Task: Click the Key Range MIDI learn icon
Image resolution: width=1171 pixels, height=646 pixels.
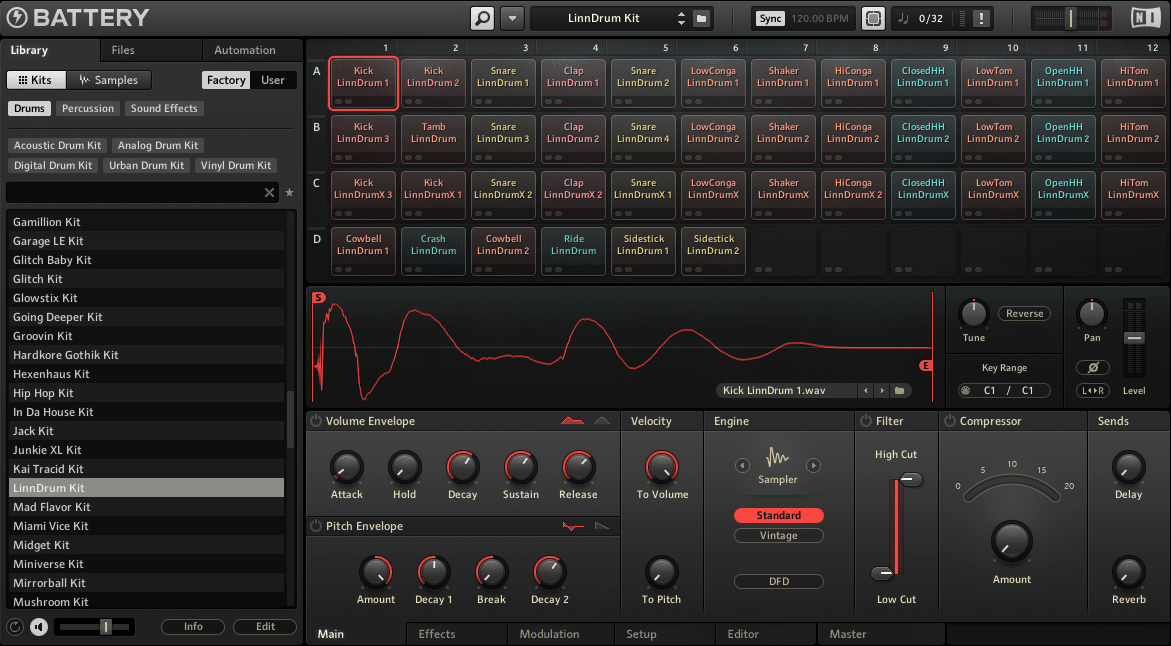Action: click(966, 391)
